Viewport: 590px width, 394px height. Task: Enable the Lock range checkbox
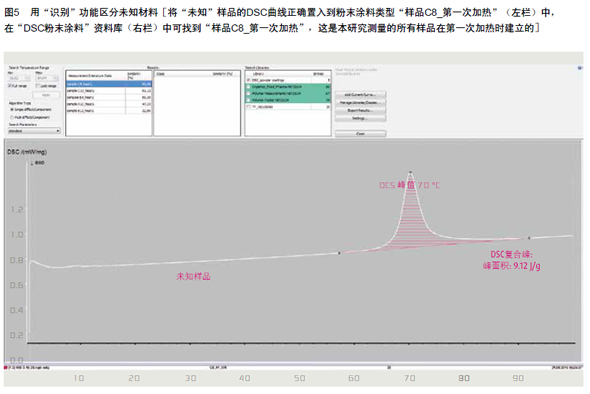pyautogui.click(x=38, y=86)
